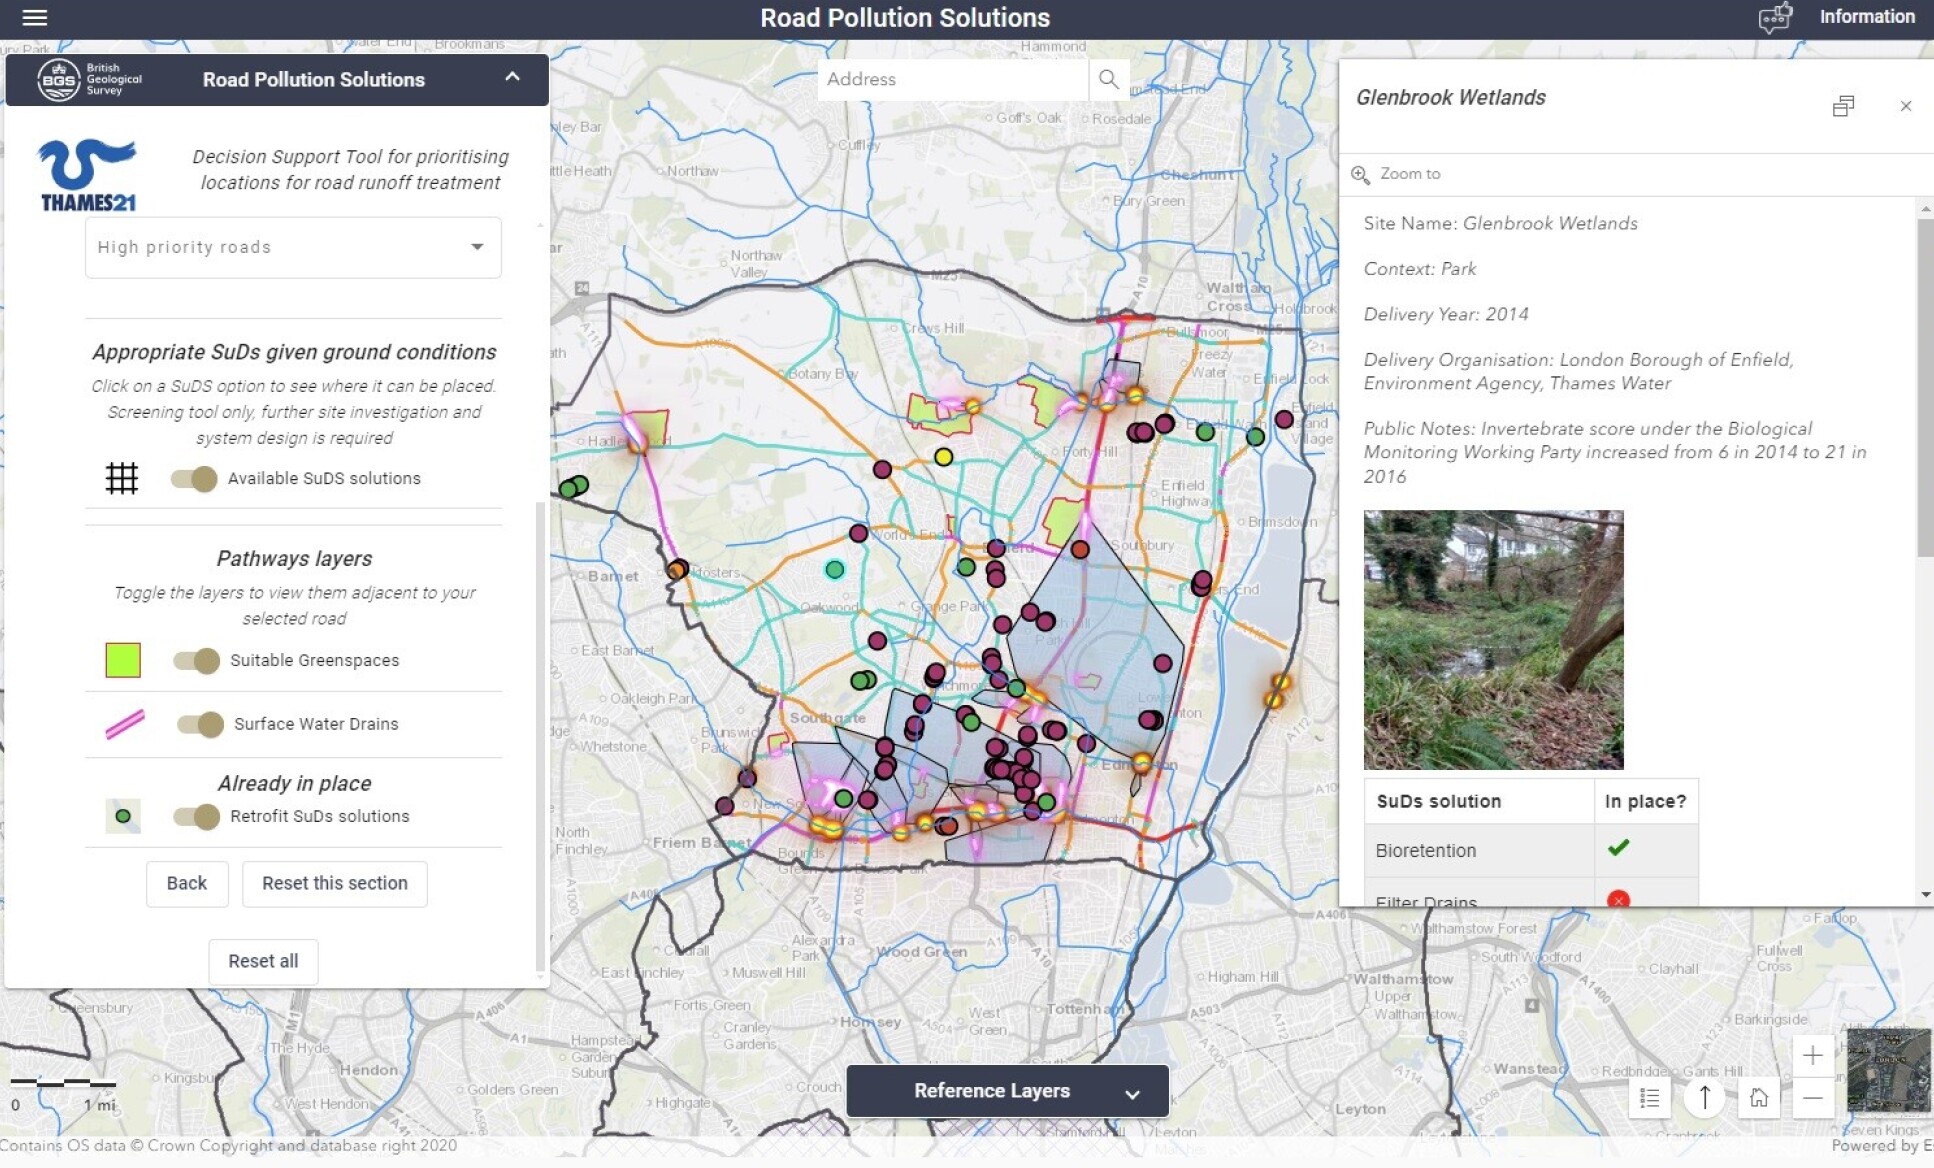Click the map zoom in plus button

tap(1812, 1055)
